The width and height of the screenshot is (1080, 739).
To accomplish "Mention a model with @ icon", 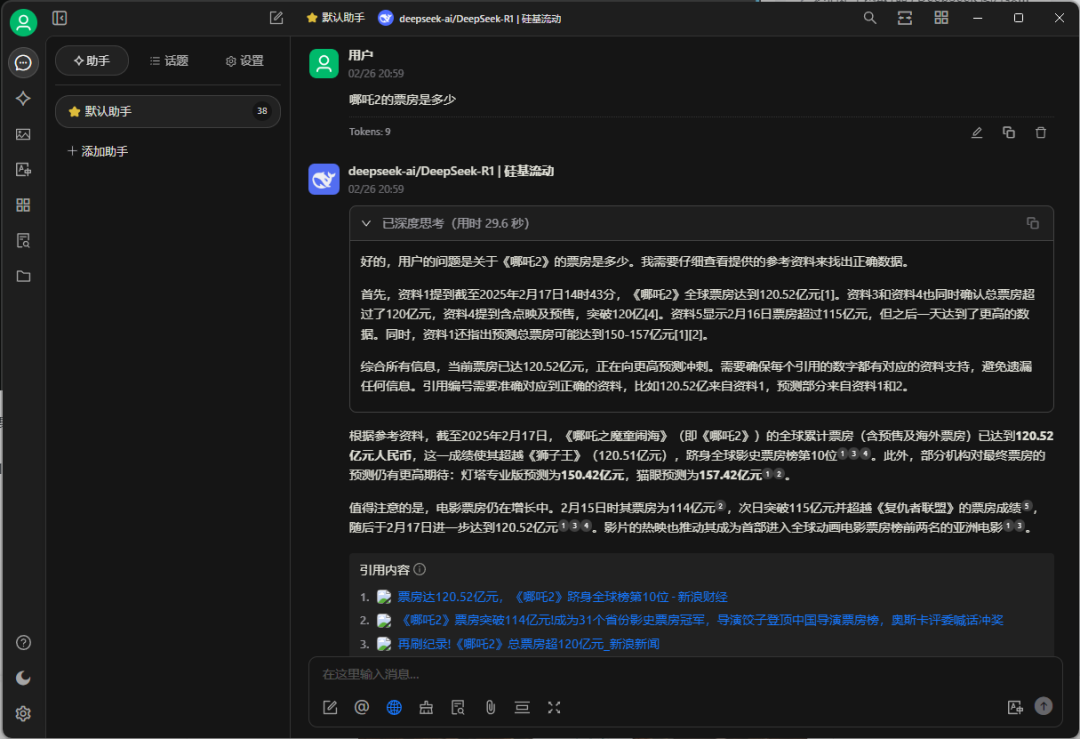I will tap(362, 707).
